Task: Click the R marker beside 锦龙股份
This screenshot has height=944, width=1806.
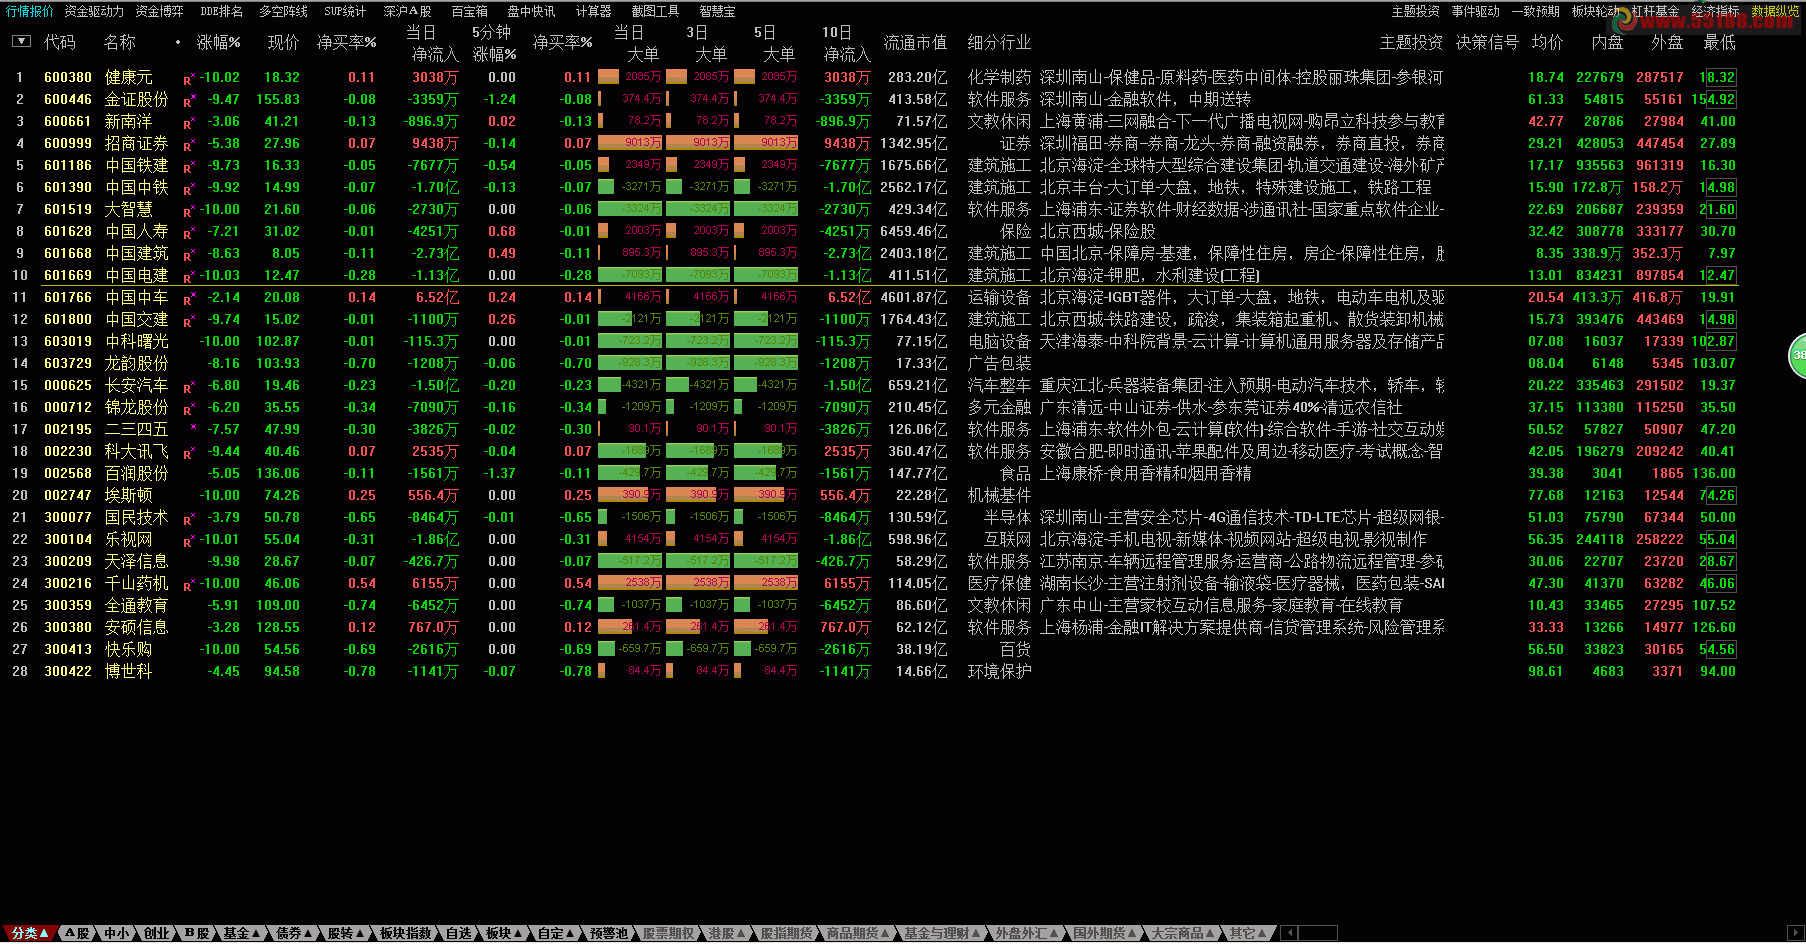Action: coord(188,409)
